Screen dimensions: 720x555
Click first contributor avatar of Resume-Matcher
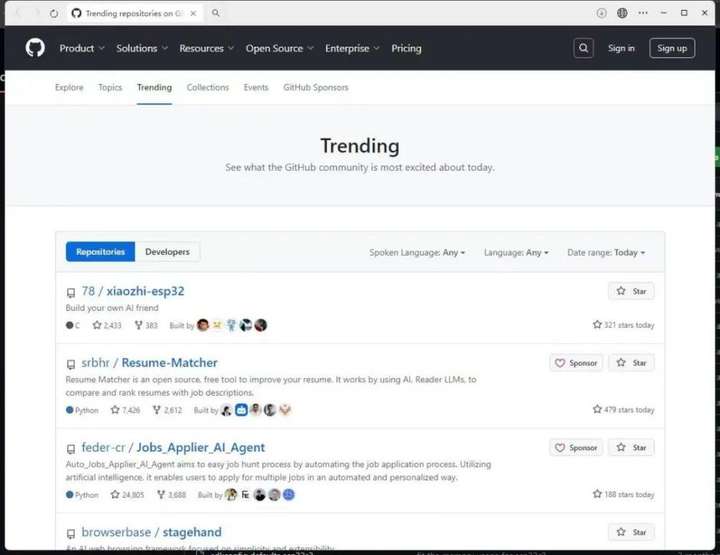coord(226,409)
